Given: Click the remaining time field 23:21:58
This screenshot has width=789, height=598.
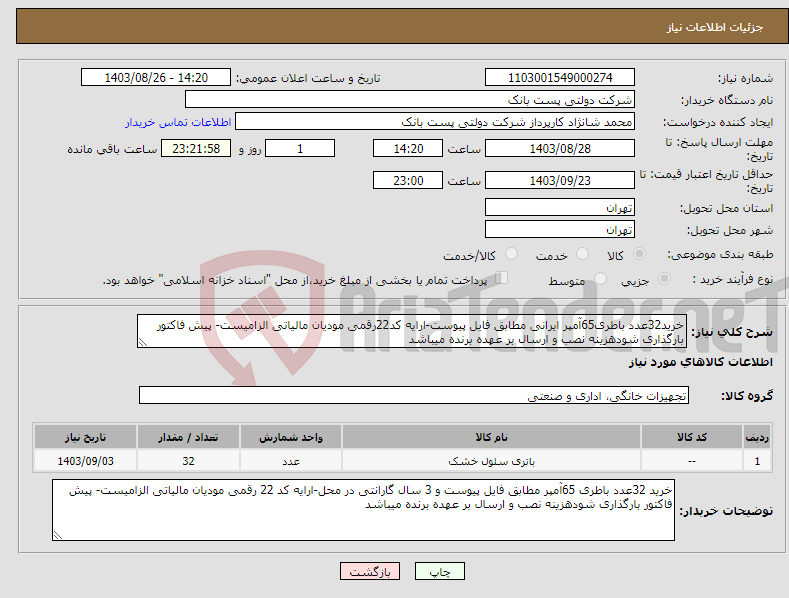Looking at the screenshot, I should tap(196, 148).
